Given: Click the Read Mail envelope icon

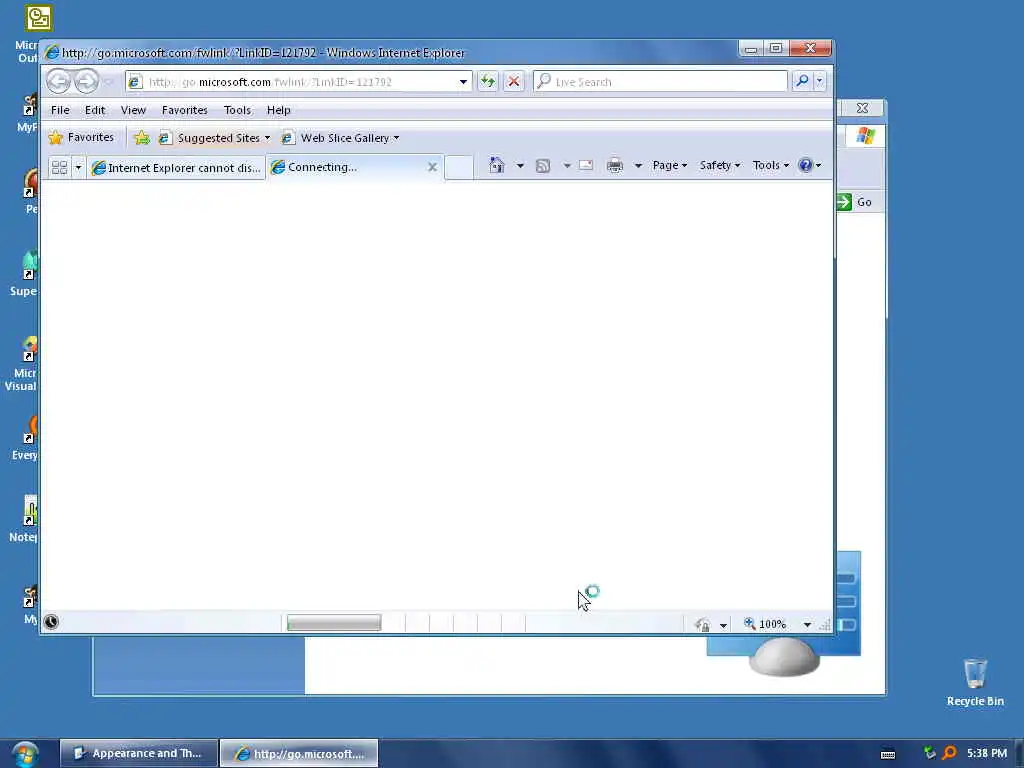Looking at the screenshot, I should coord(586,165).
